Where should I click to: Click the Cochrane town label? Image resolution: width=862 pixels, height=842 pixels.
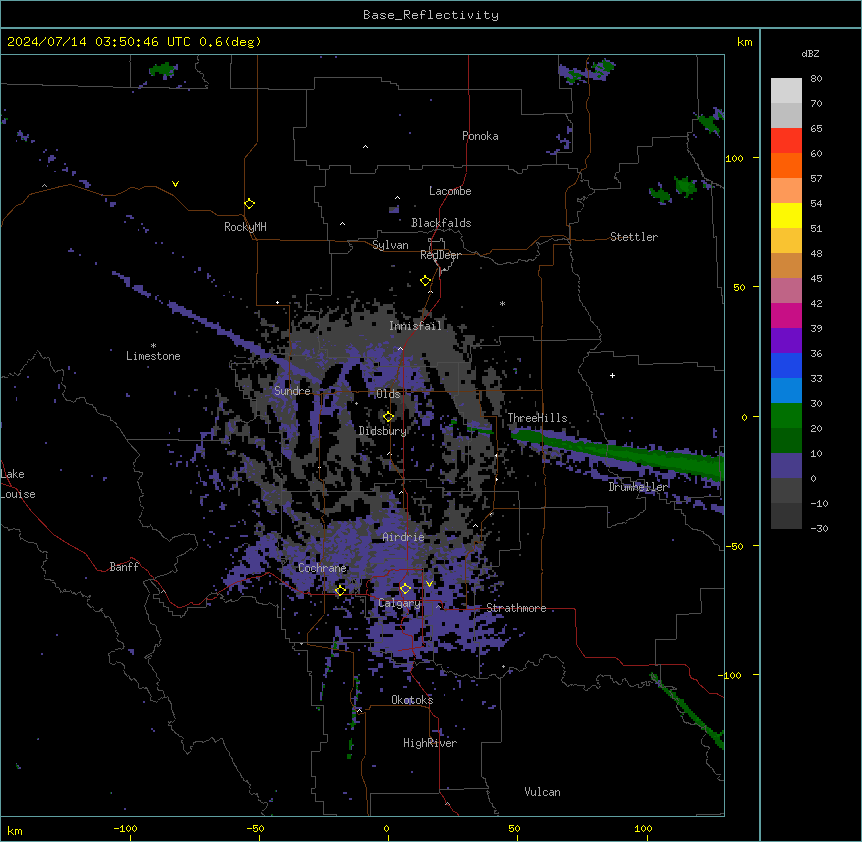pos(322,568)
